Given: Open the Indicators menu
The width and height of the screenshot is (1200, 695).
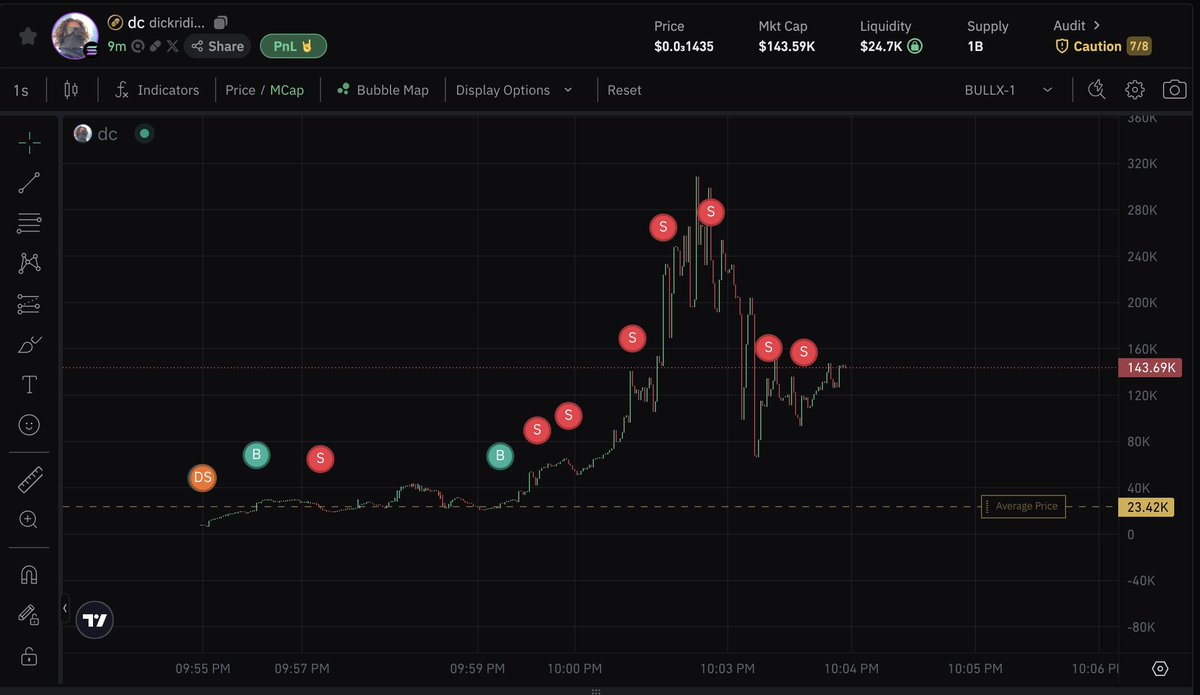Looking at the screenshot, I should point(157,90).
